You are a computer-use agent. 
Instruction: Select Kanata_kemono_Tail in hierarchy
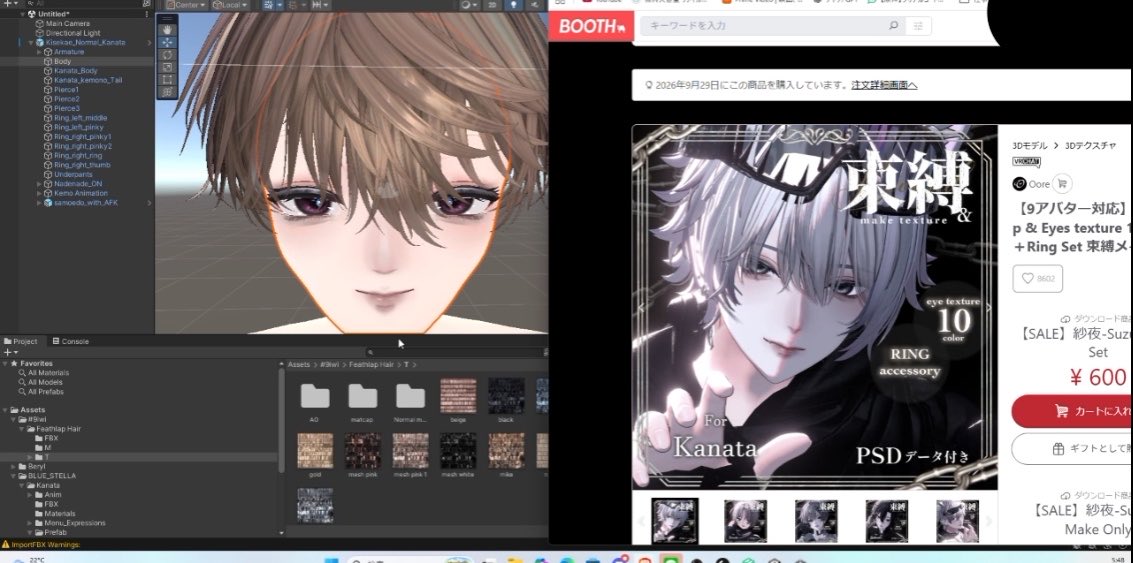(x=87, y=80)
